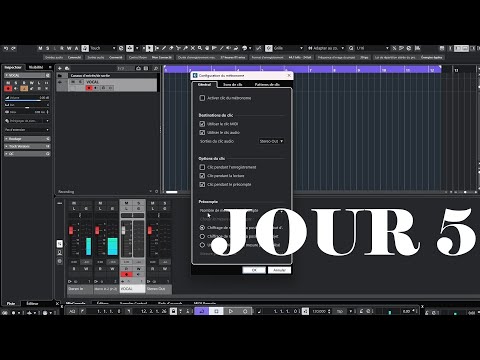The width and height of the screenshot is (480, 360).
Task: Click the metronome click toggle in transport
Action: tap(305, 311)
